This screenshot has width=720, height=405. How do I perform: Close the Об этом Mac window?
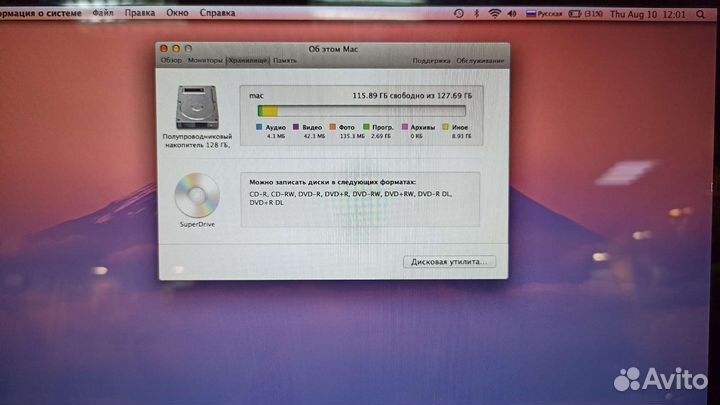164,48
